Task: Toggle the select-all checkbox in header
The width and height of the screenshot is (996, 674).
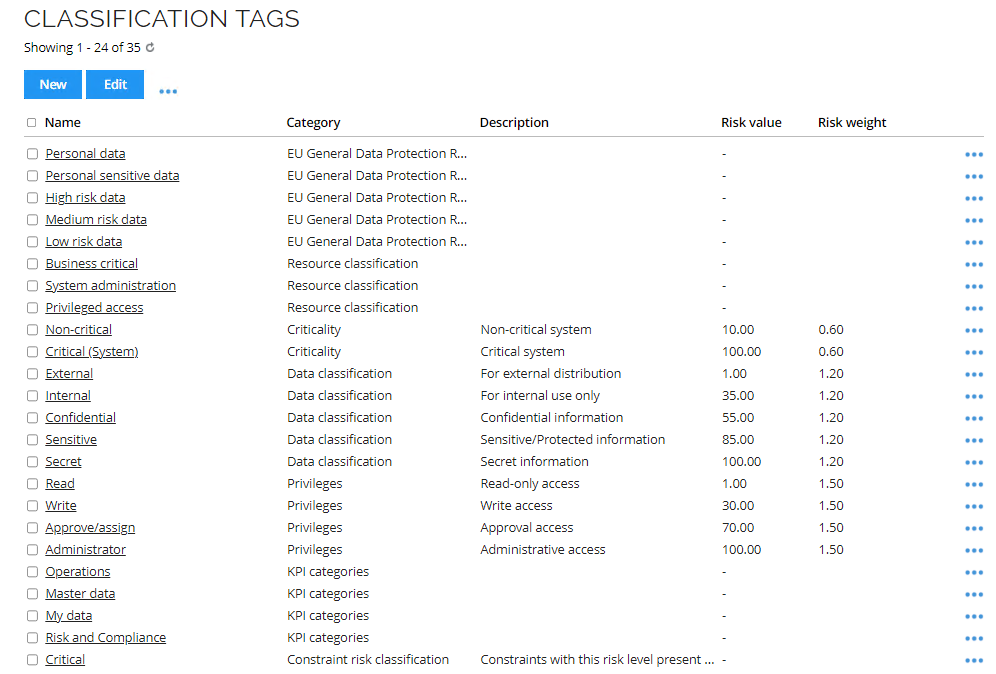Action: point(31,123)
